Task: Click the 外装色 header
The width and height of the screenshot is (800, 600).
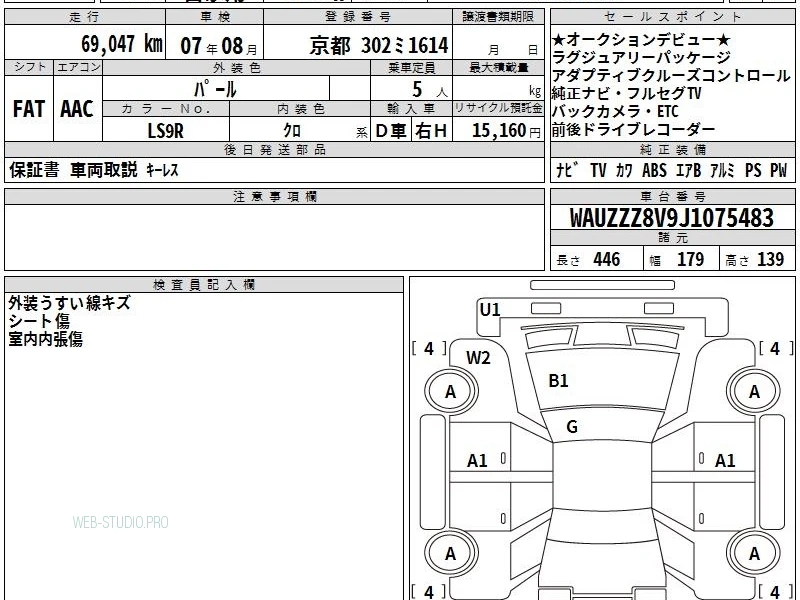Action: [236, 67]
